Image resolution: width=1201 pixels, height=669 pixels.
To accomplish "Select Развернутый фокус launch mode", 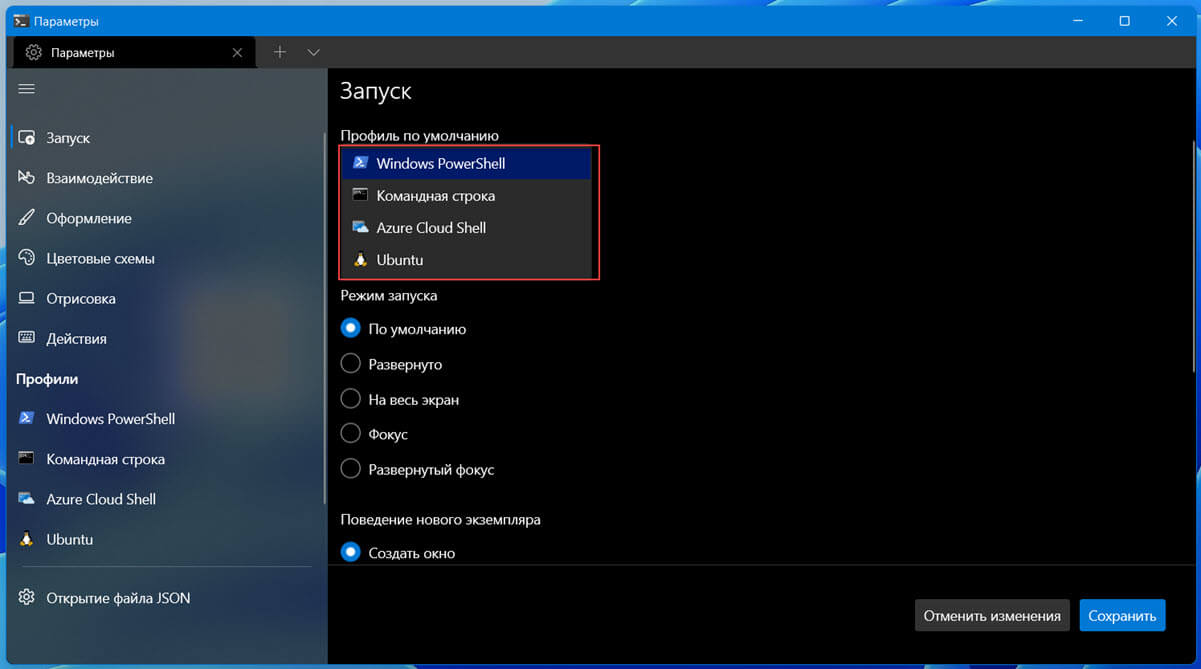I will pyautogui.click(x=350, y=469).
